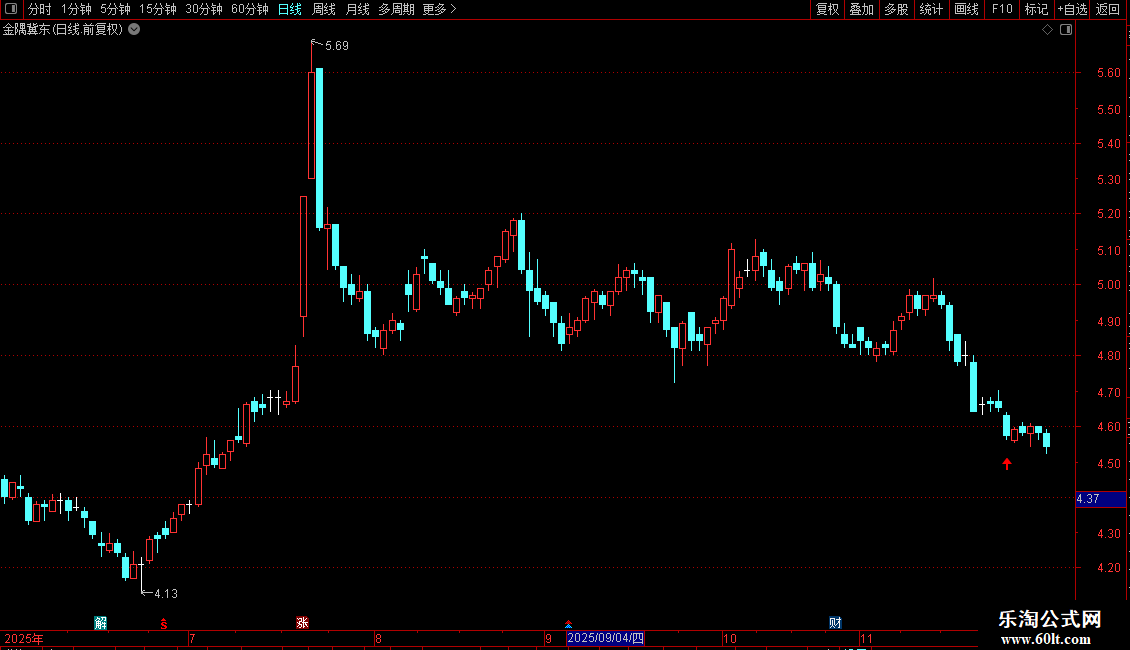
Task: Click the 4.13 low price label
Action: 166,594
